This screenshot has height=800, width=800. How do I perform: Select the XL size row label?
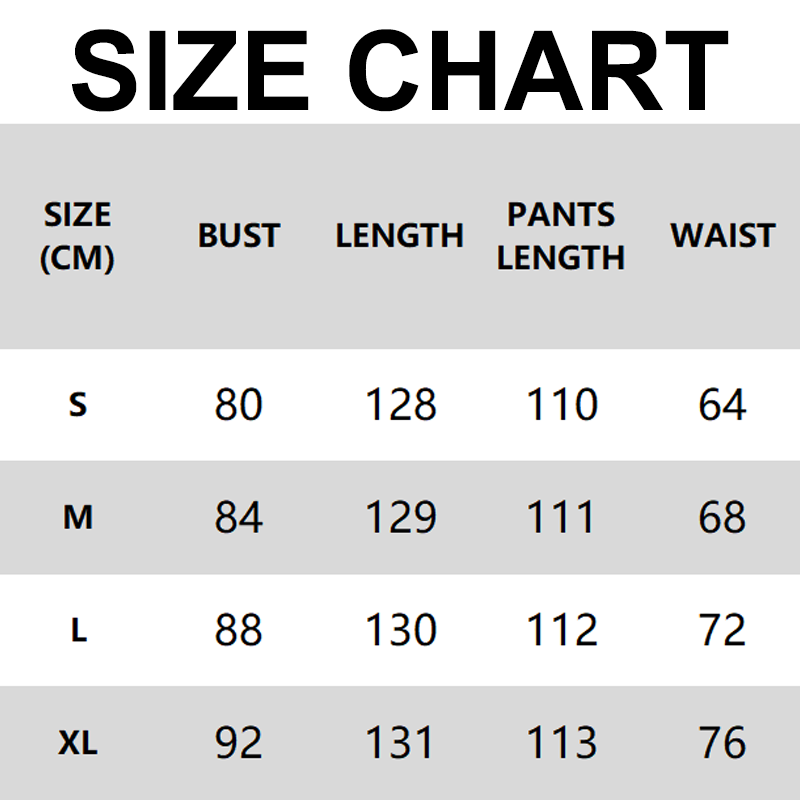tap(78, 743)
